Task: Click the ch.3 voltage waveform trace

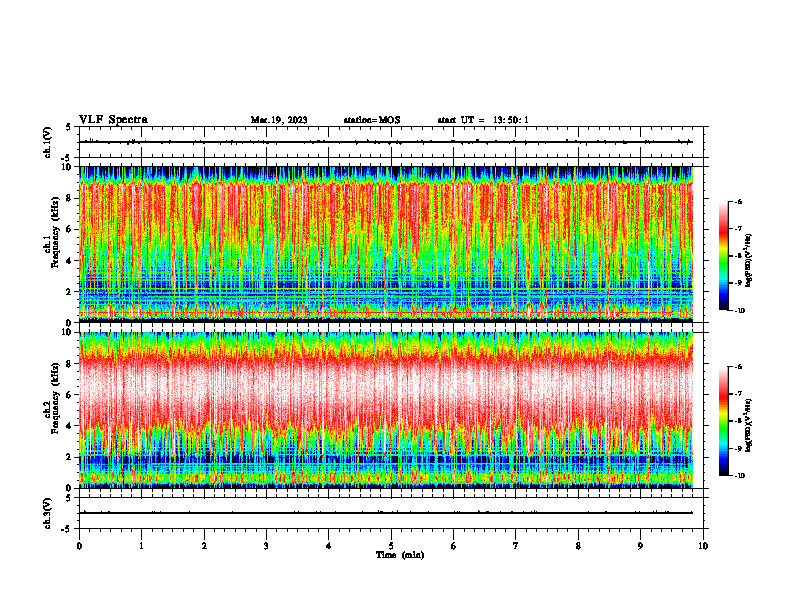Action: coord(386,513)
